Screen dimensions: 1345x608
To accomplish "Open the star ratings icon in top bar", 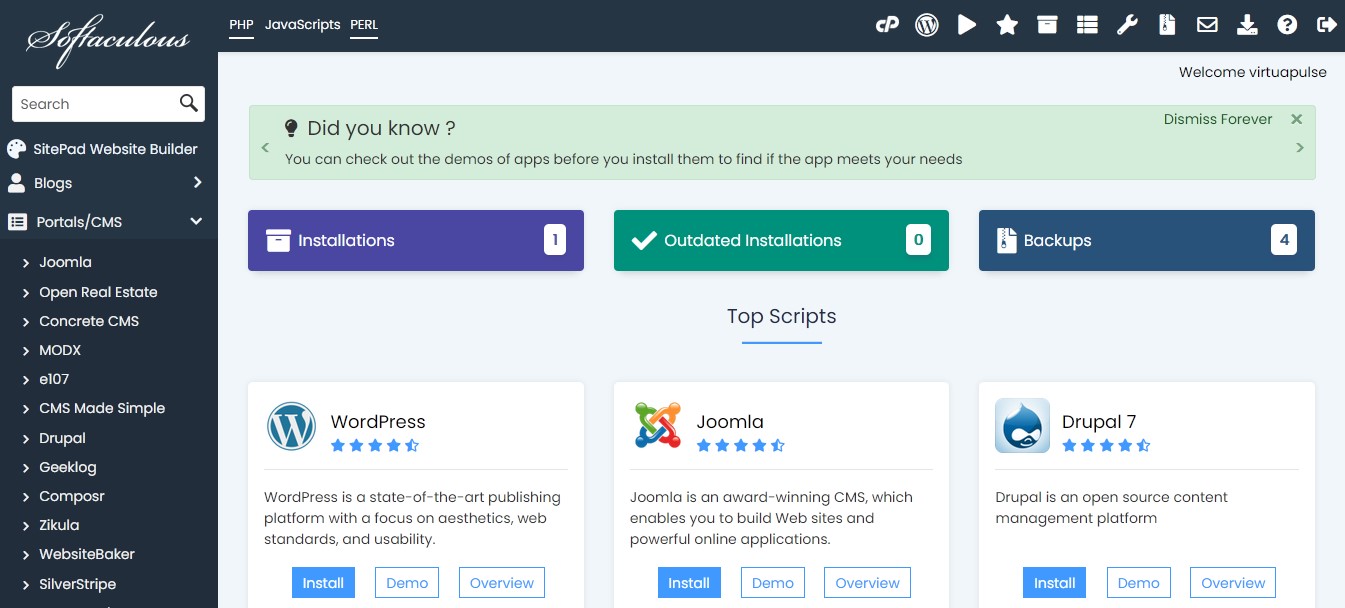I will tap(1007, 25).
